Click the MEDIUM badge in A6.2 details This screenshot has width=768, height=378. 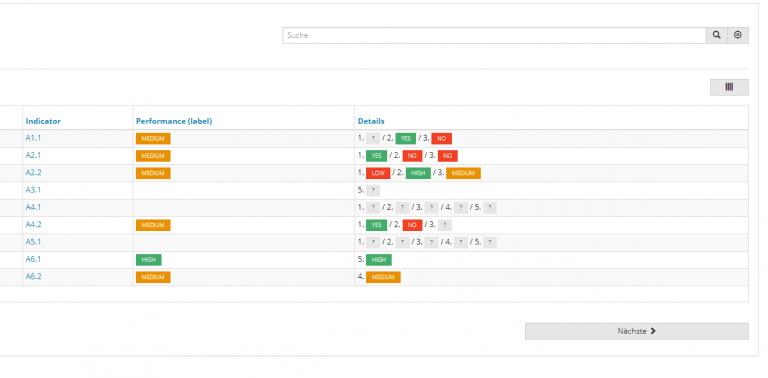pyautogui.click(x=383, y=277)
